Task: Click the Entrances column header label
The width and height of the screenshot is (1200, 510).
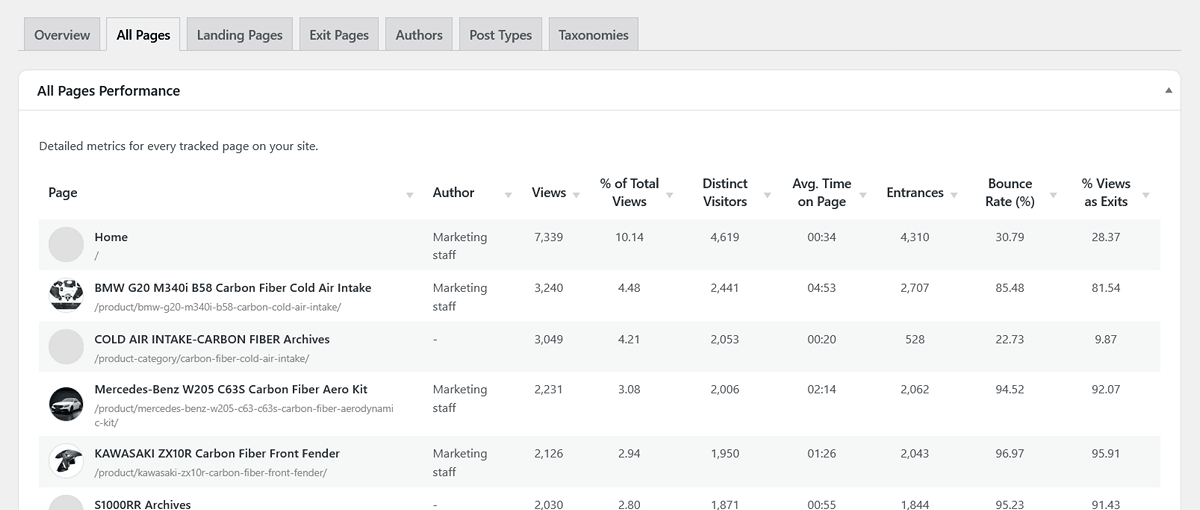Action: [915, 192]
